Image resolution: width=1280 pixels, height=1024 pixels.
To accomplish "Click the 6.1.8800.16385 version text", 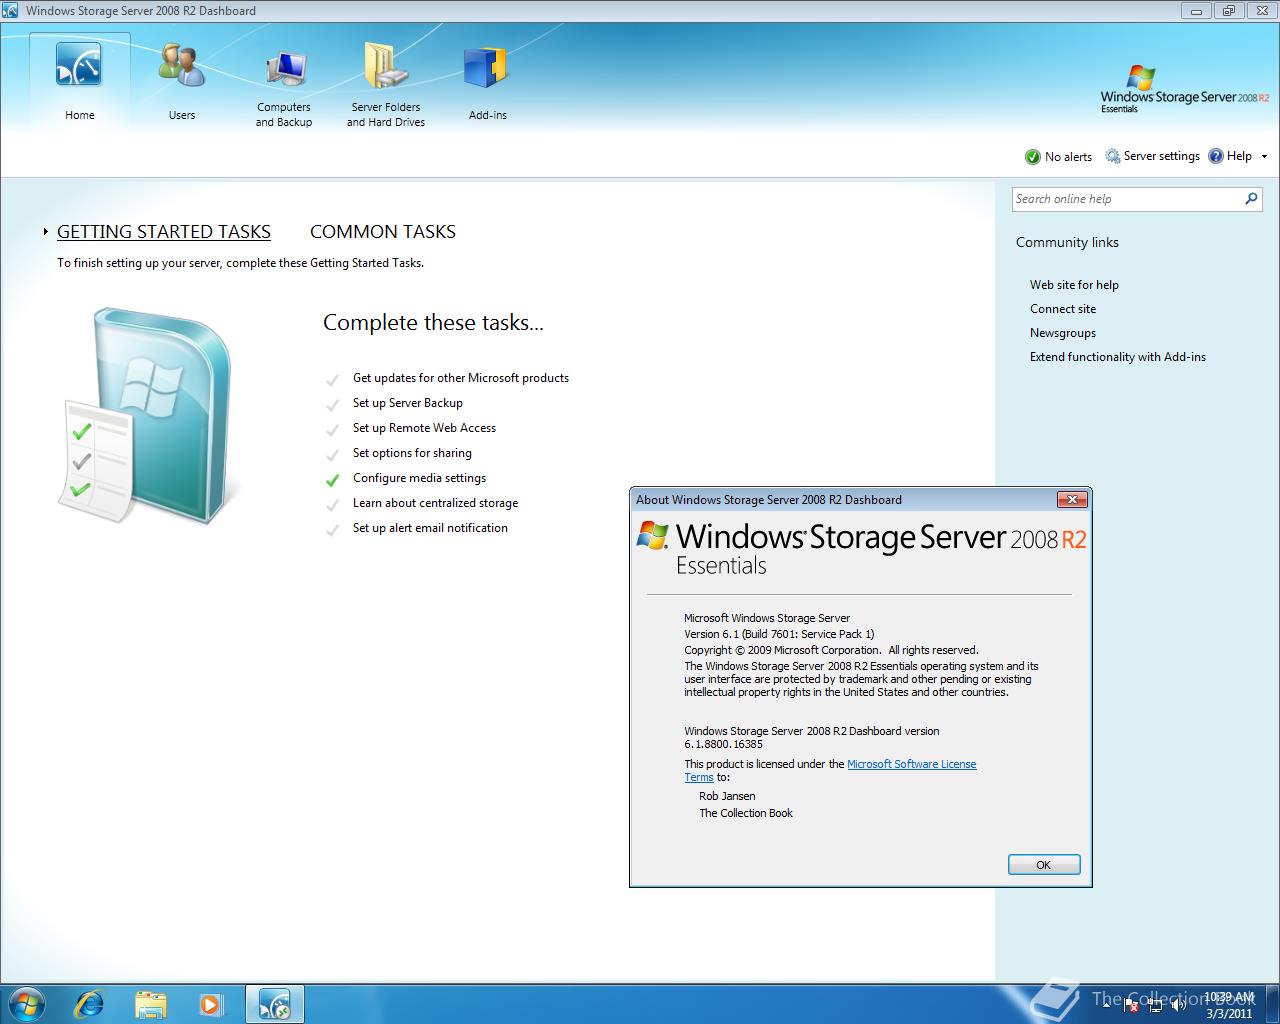I will click(x=723, y=744).
